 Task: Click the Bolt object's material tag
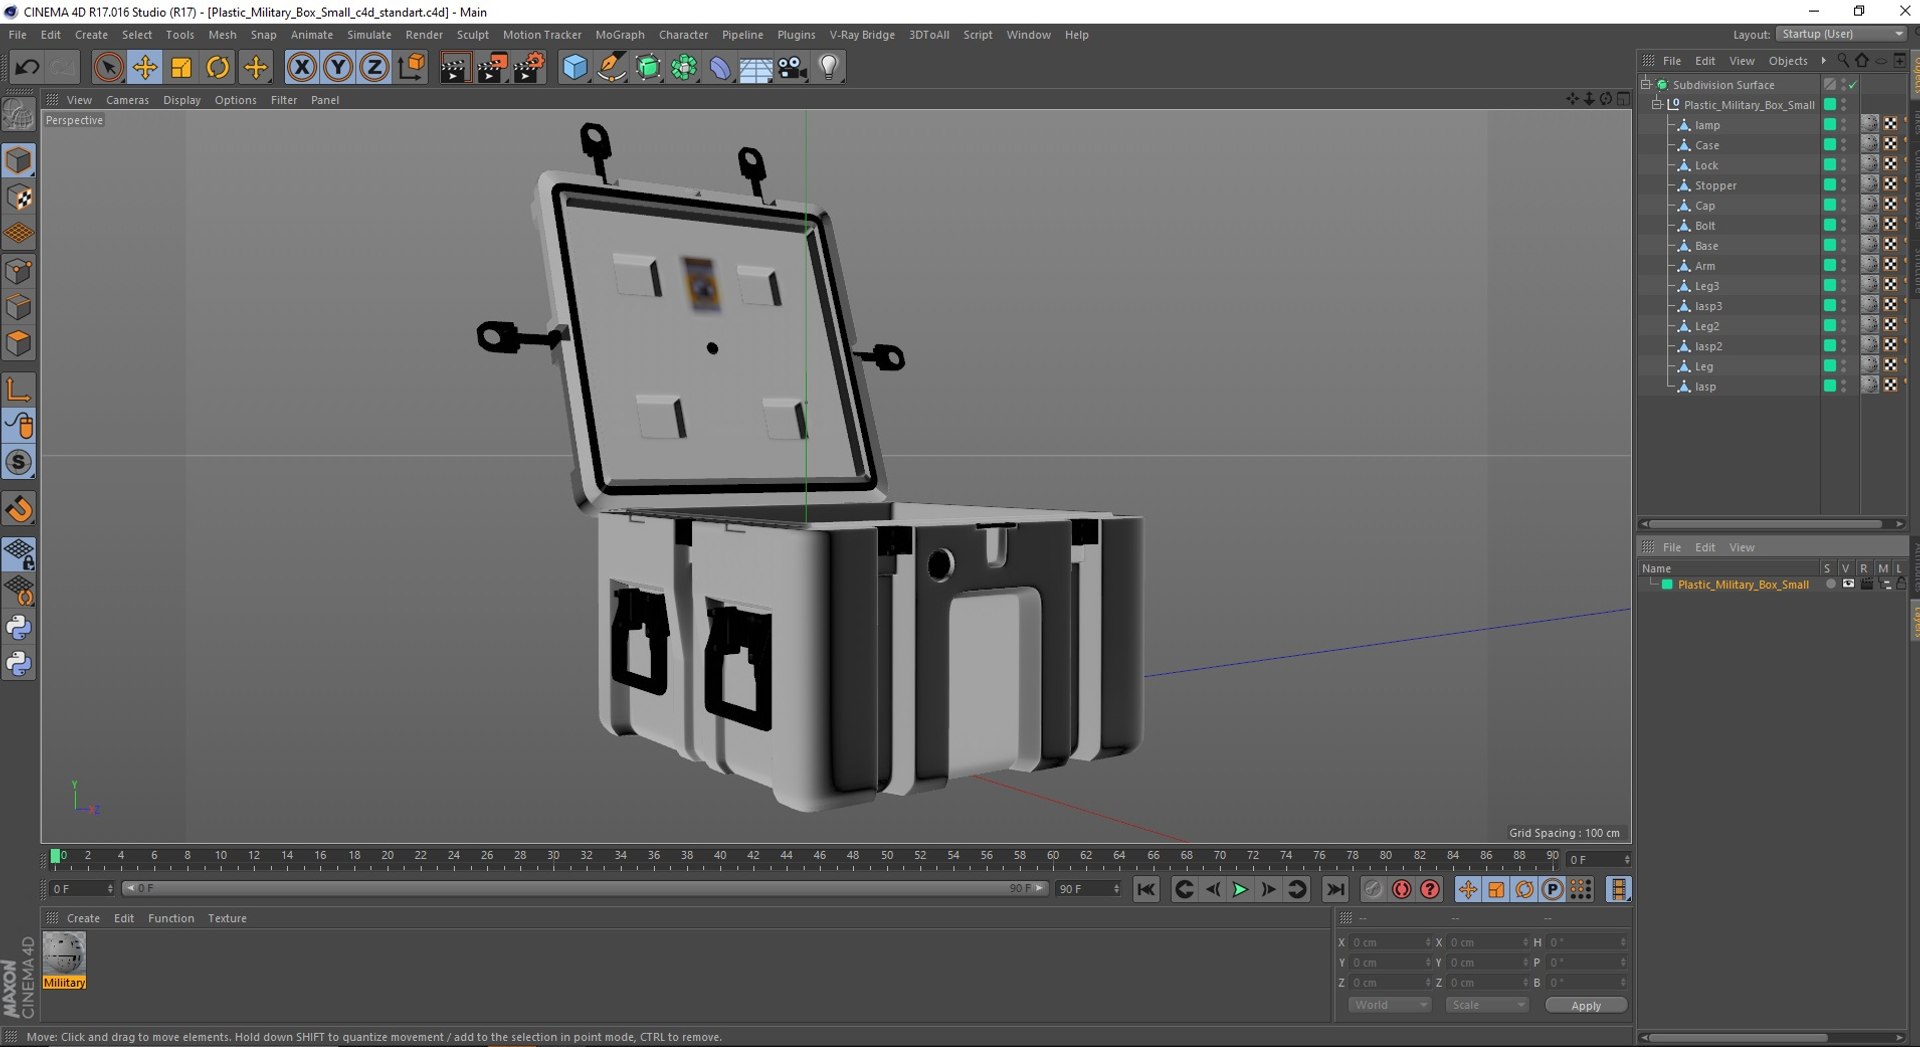[1869, 225]
